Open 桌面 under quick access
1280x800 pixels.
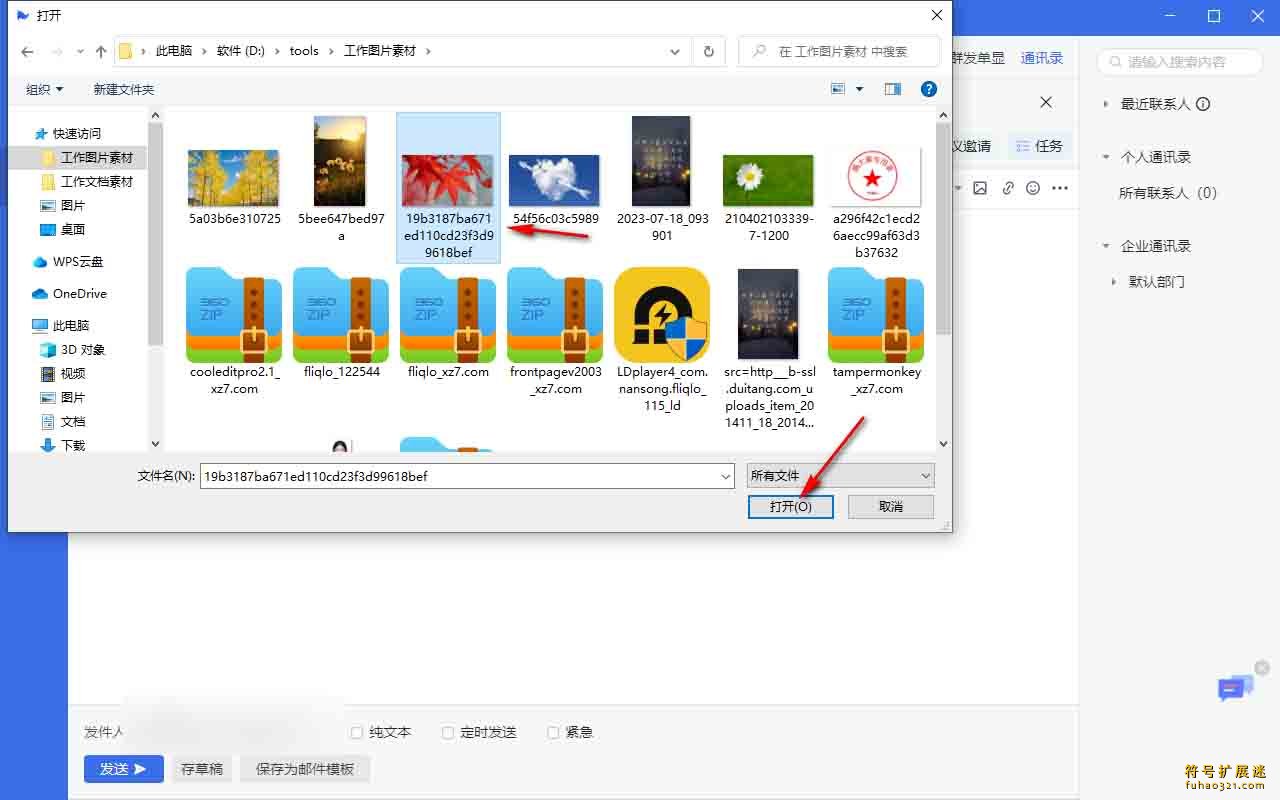[63, 229]
